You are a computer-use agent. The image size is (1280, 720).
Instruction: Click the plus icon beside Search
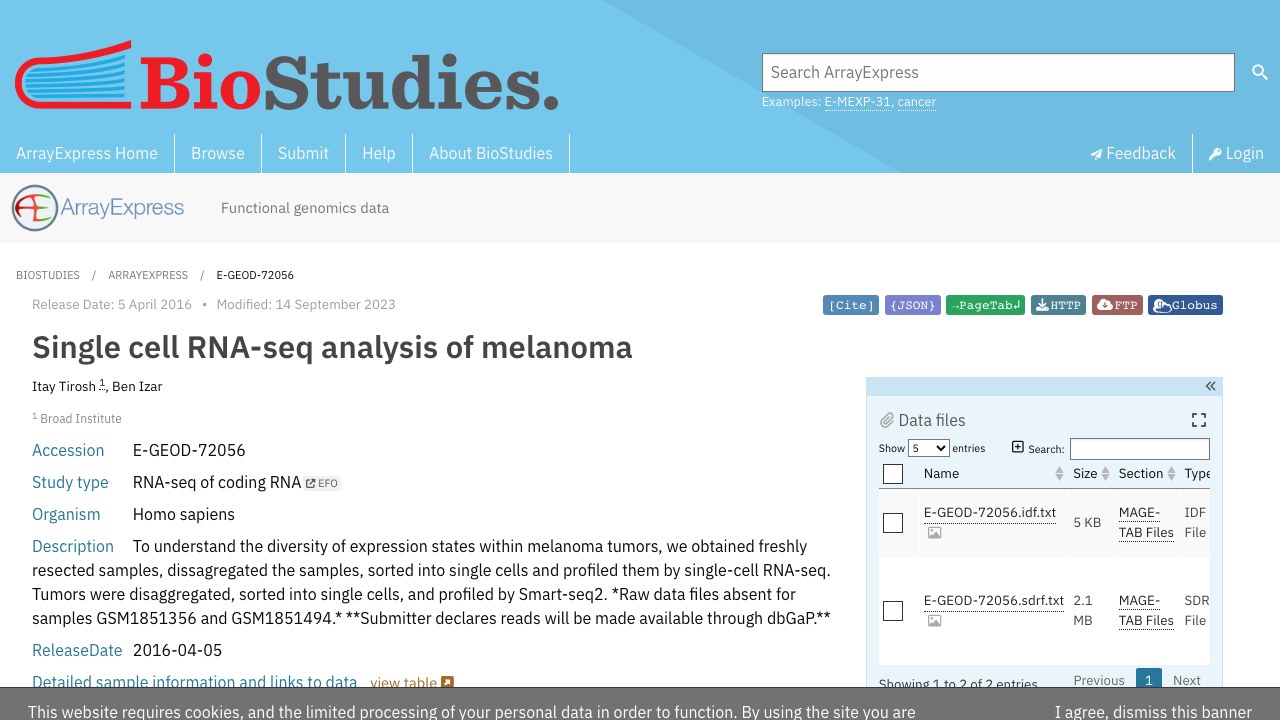click(1018, 447)
